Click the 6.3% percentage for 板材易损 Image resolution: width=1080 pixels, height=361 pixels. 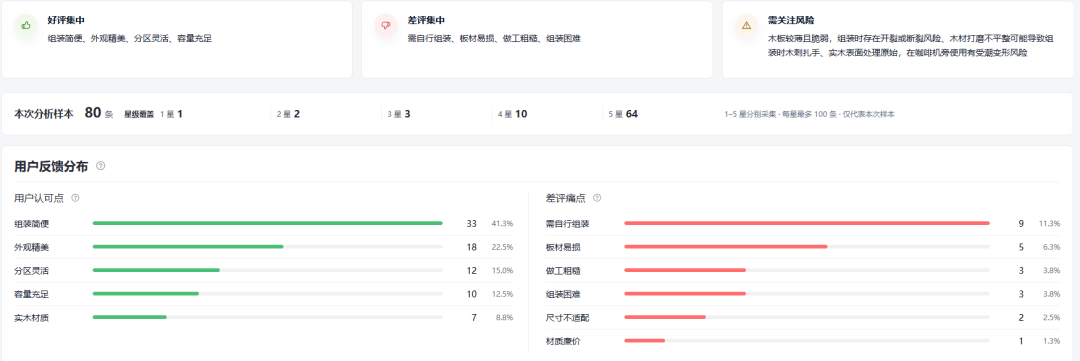(1052, 247)
